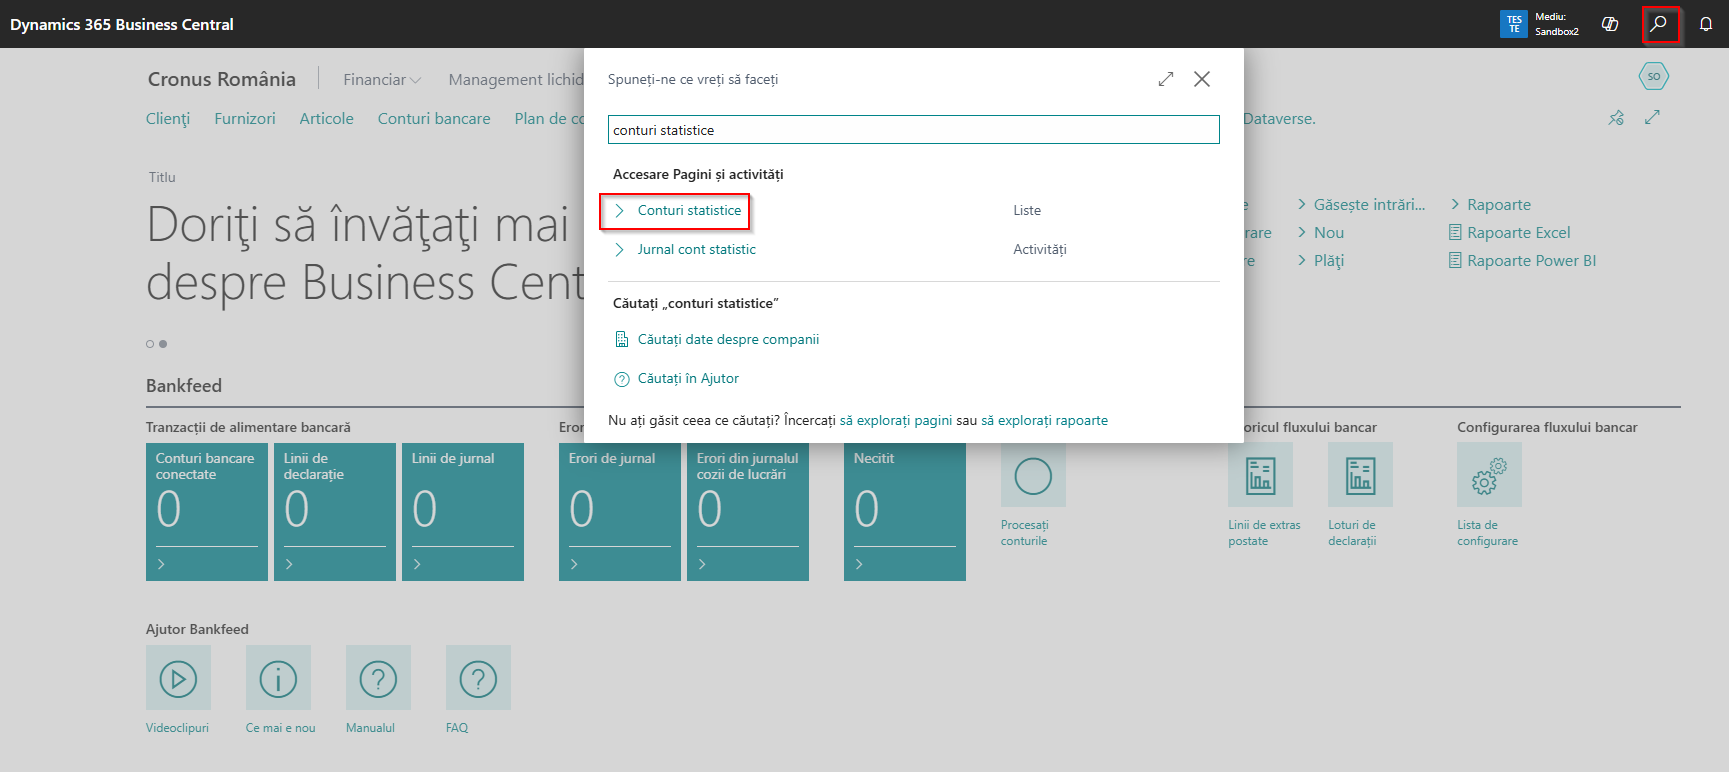The image size is (1729, 772).
Task: Open the search magnifier icon in top bar
Action: (1659, 24)
